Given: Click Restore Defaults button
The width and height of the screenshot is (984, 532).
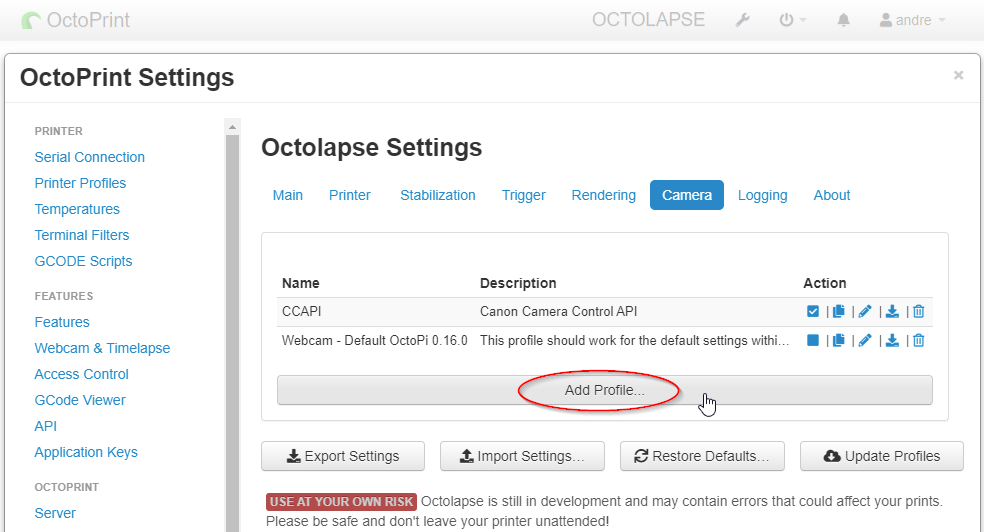Looking at the screenshot, I should tap(702, 456).
